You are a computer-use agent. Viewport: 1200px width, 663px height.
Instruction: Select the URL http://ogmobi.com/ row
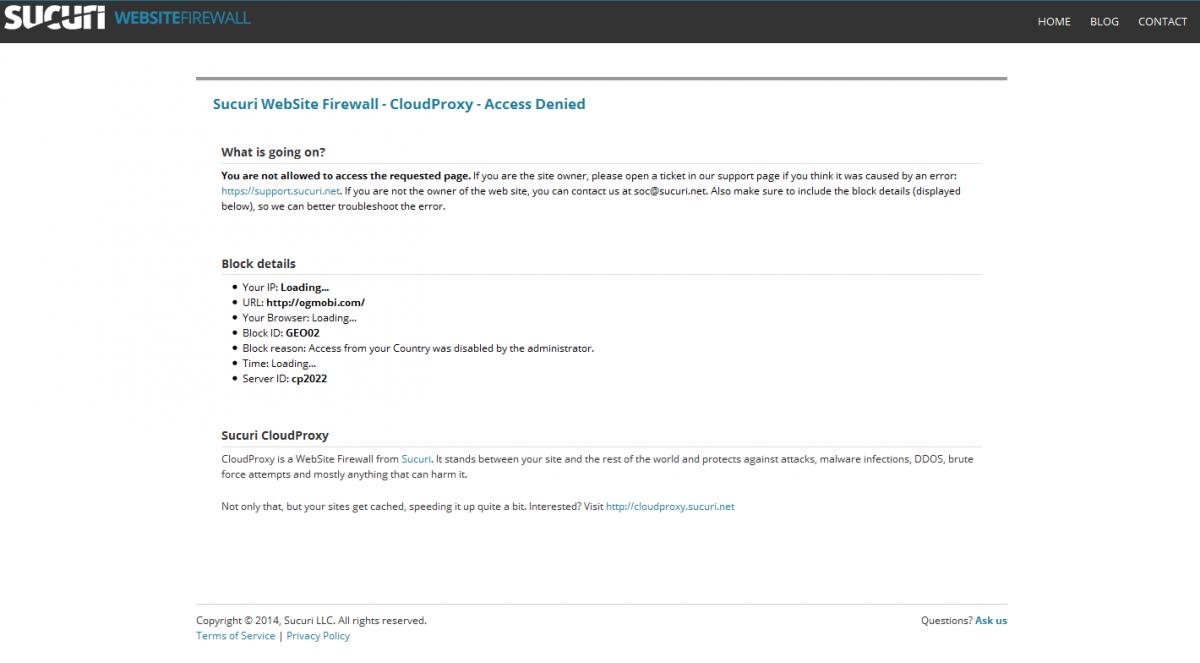304,303
